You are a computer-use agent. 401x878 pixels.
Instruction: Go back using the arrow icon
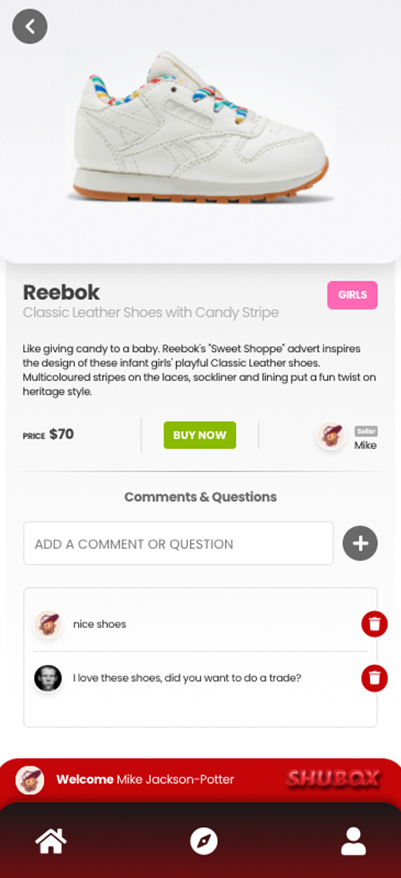pyautogui.click(x=30, y=26)
